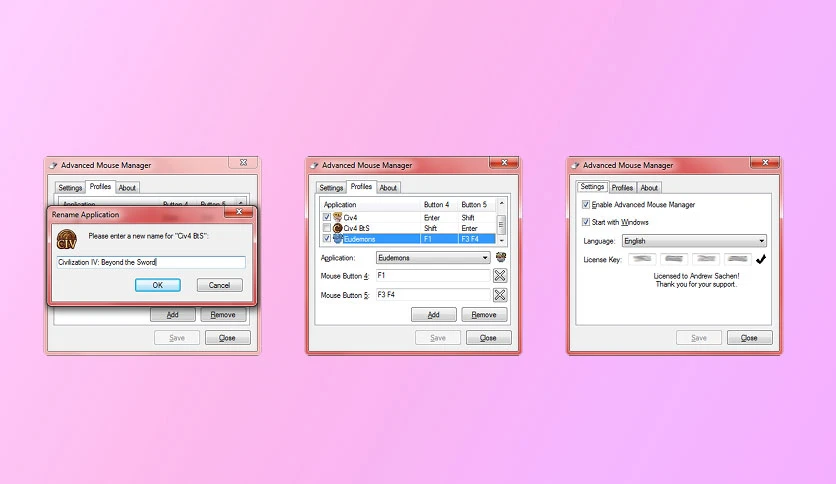This screenshot has width=836, height=484.
Task: Click the profile list scroll down arrow
Action: [501, 240]
